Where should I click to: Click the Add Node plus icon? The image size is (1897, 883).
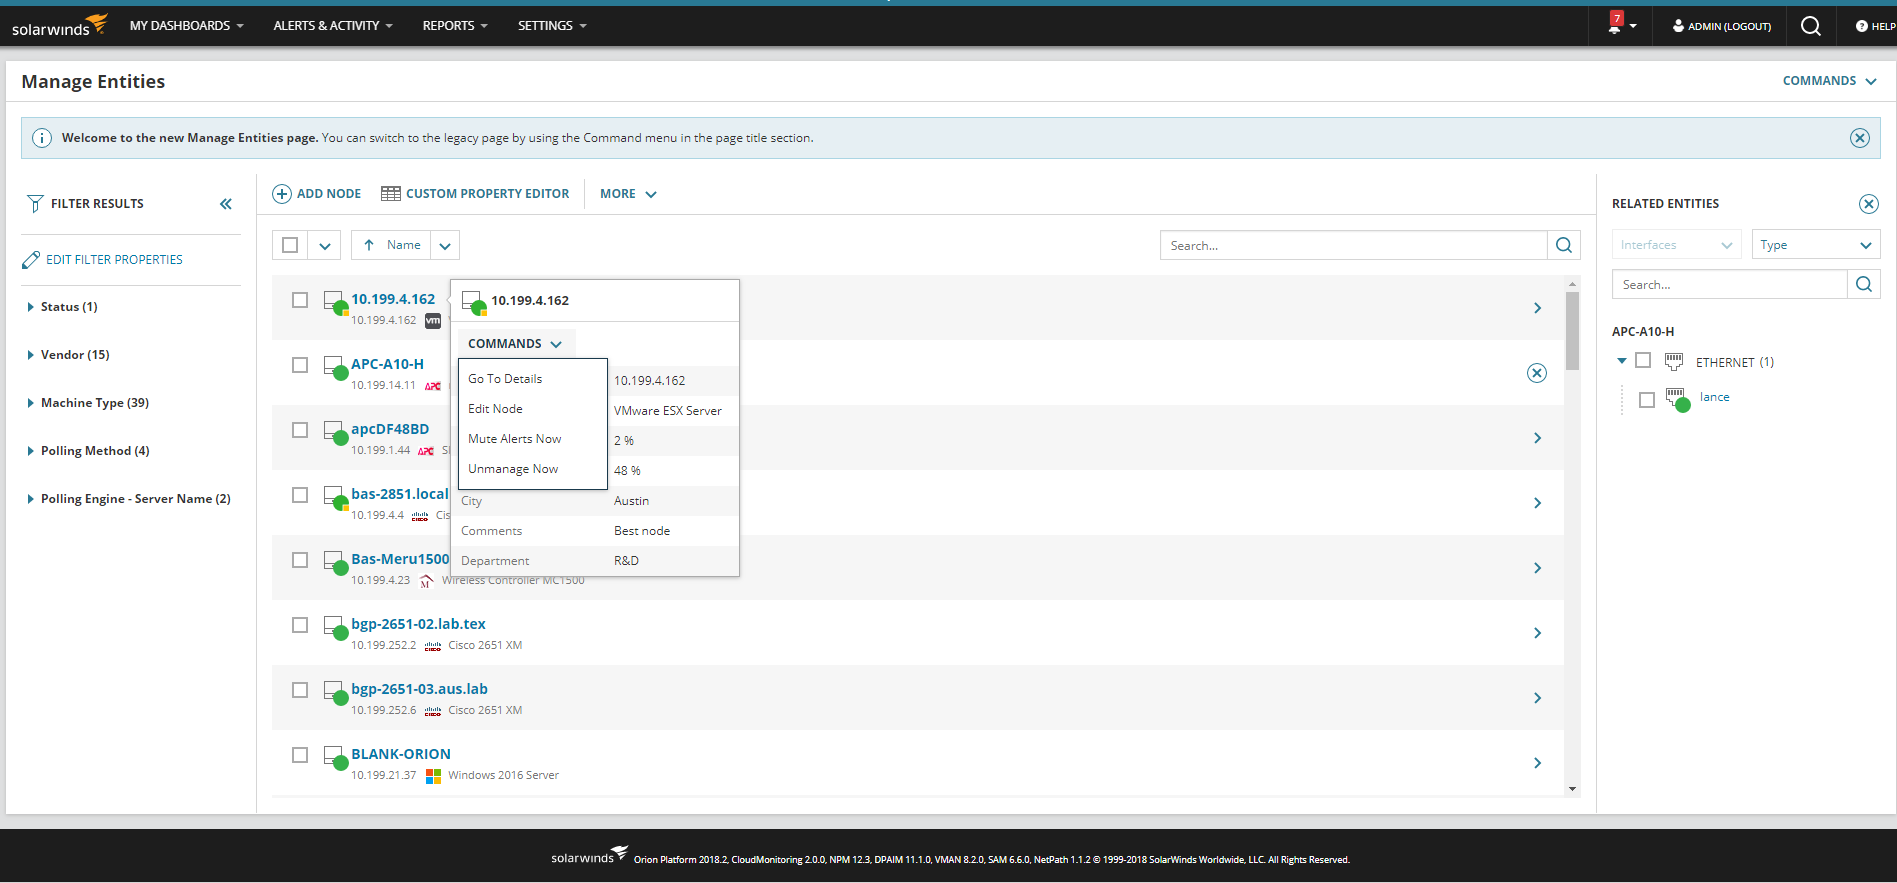(x=282, y=194)
